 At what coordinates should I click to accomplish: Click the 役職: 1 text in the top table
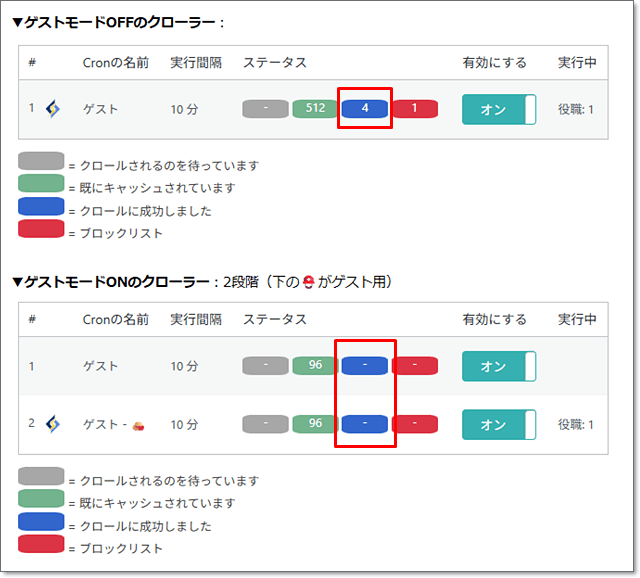tap(577, 109)
